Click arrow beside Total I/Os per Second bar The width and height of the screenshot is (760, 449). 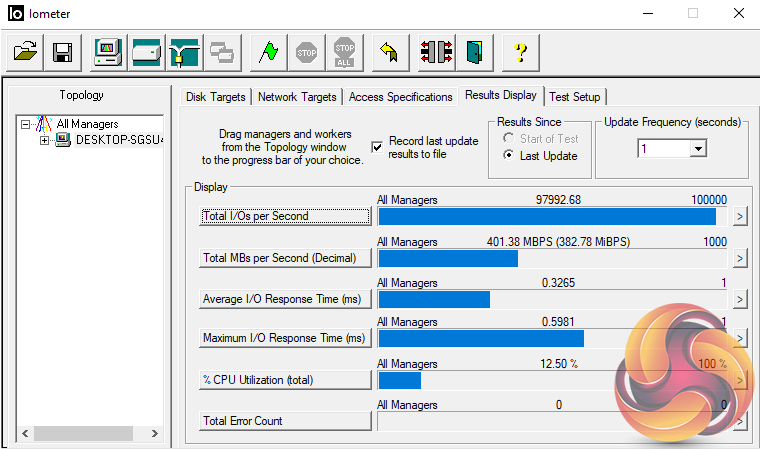click(x=740, y=216)
